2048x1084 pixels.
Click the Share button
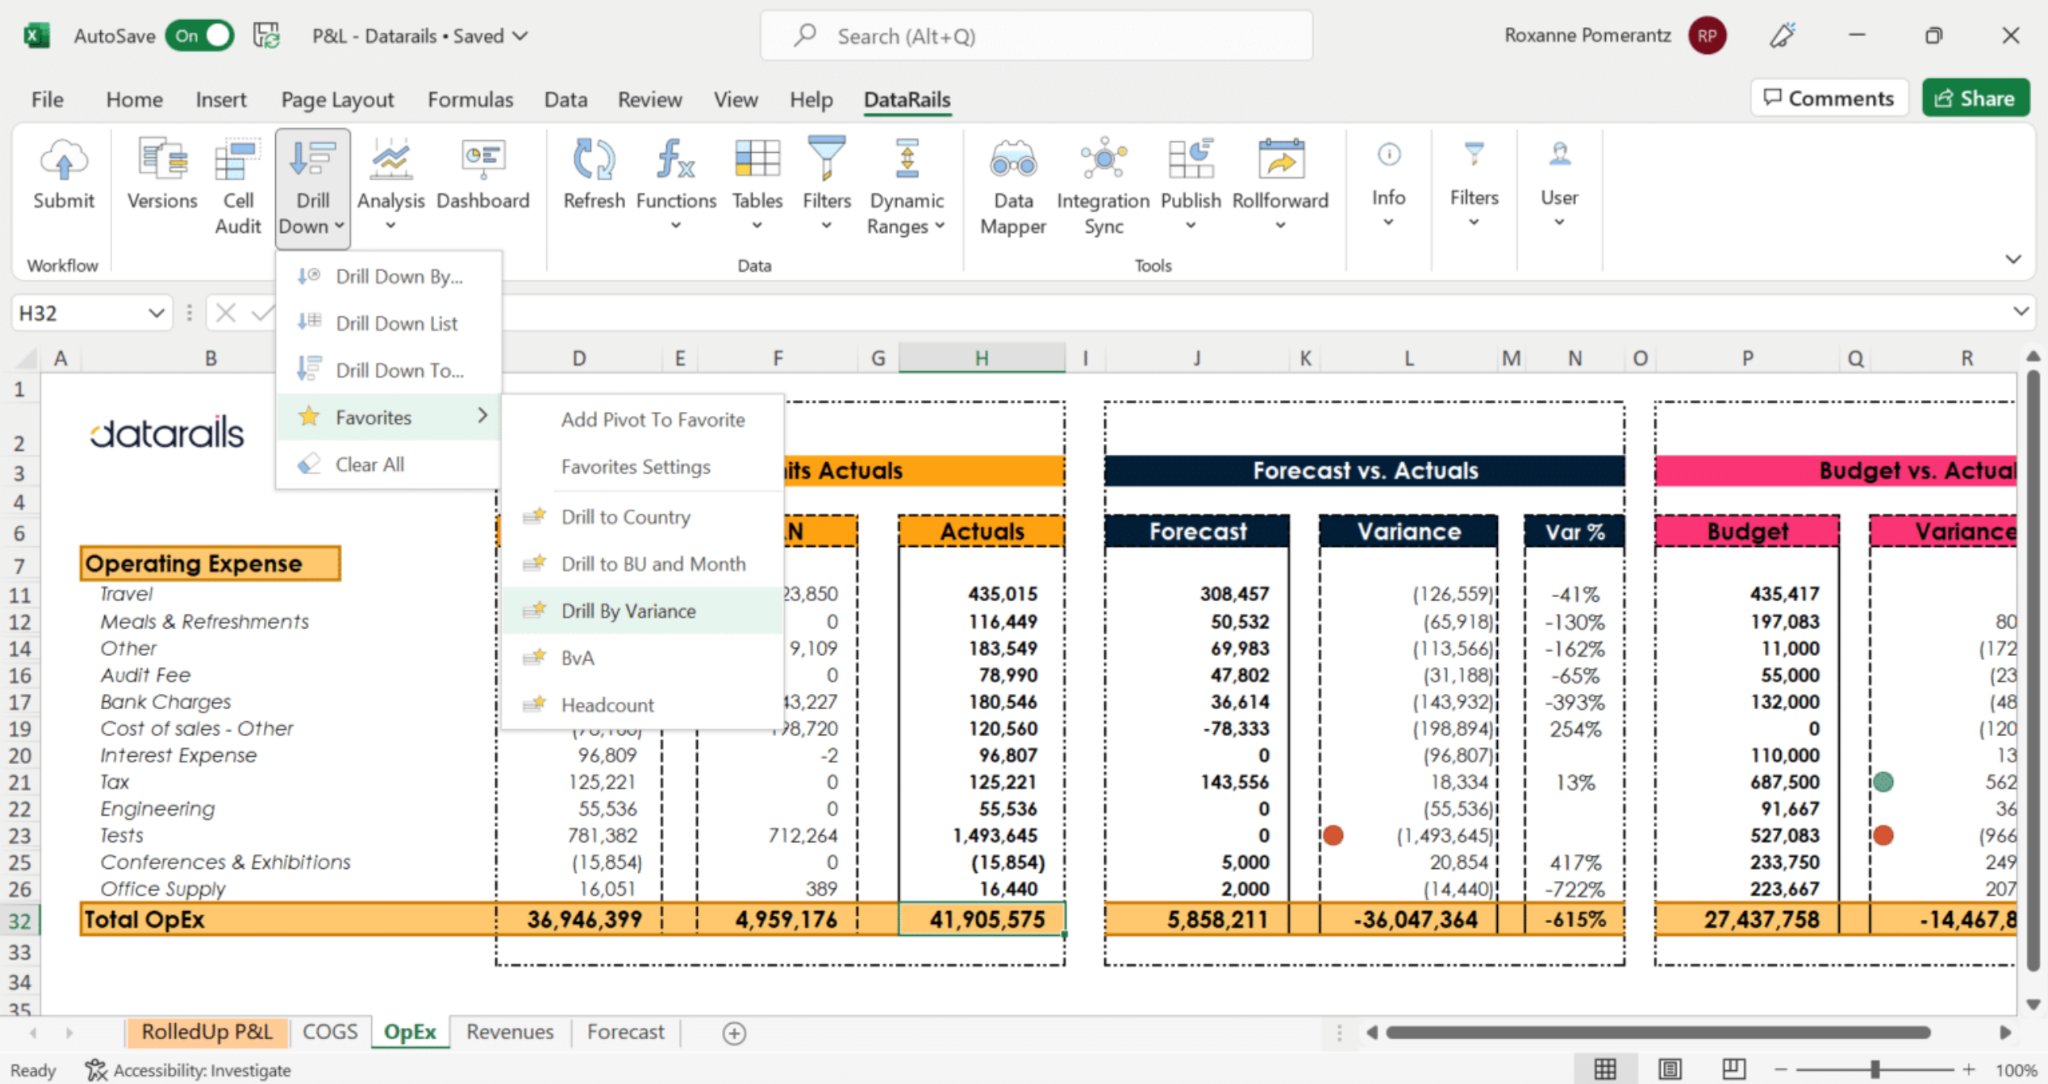pos(1975,98)
